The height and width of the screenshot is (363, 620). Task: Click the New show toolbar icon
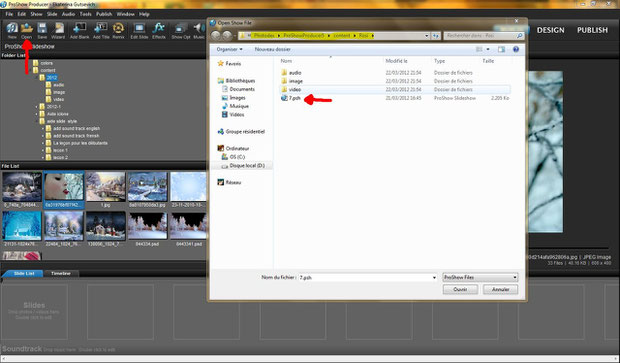[12, 30]
